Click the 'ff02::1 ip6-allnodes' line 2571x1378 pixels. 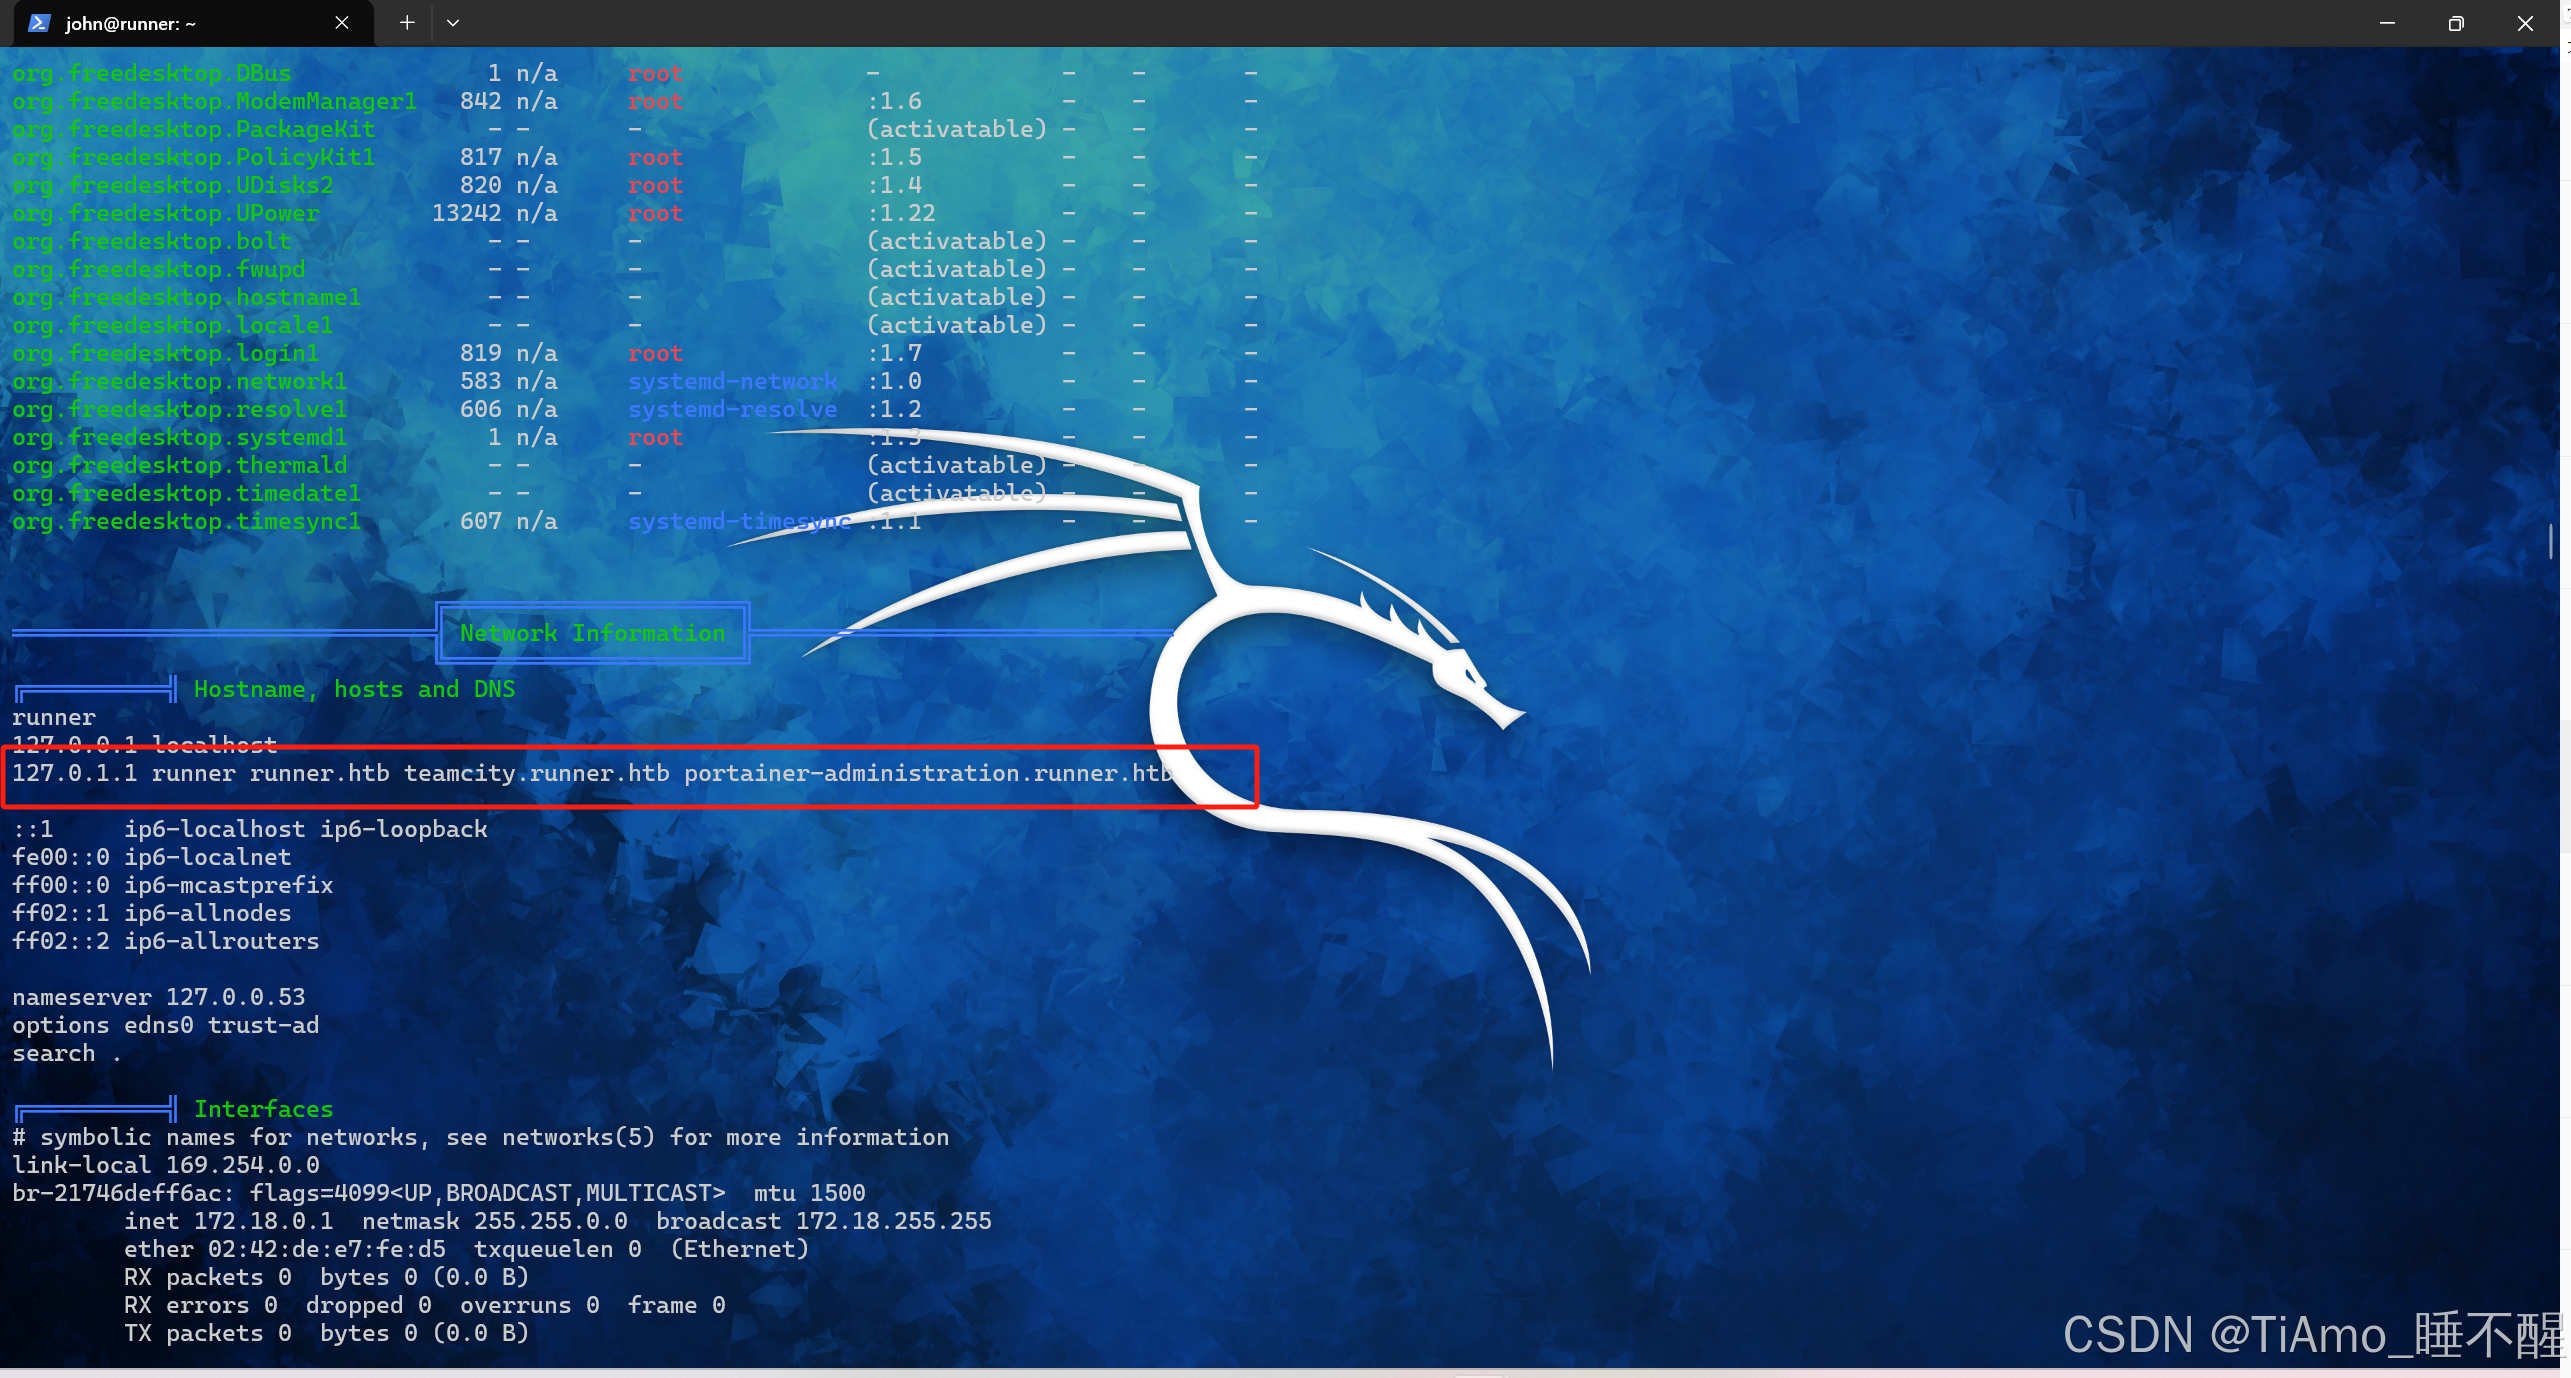(x=152, y=913)
